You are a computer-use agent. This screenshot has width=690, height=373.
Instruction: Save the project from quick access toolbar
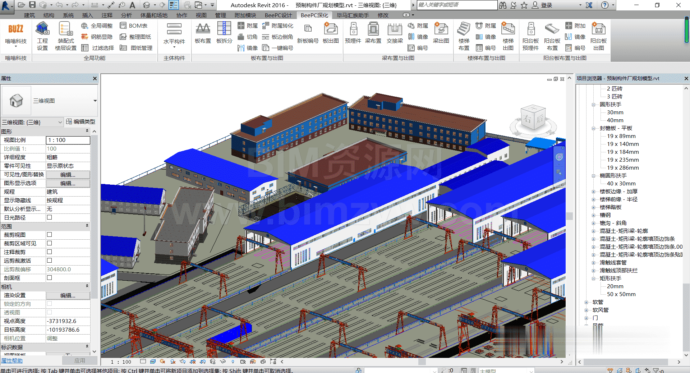(32, 5)
